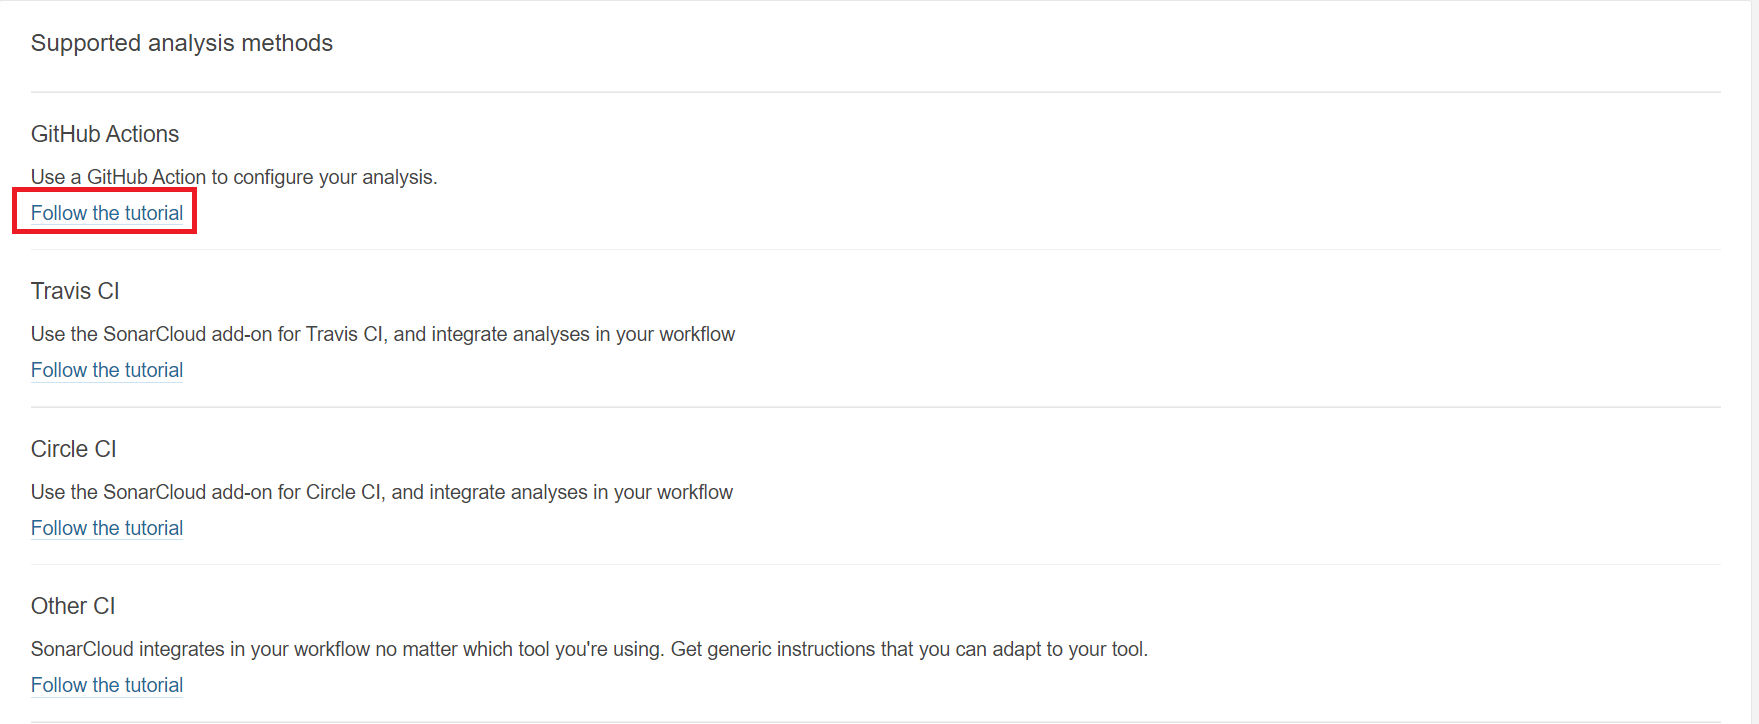
Task: Open the Other CI Follow the tutorial link
Action: (x=107, y=685)
